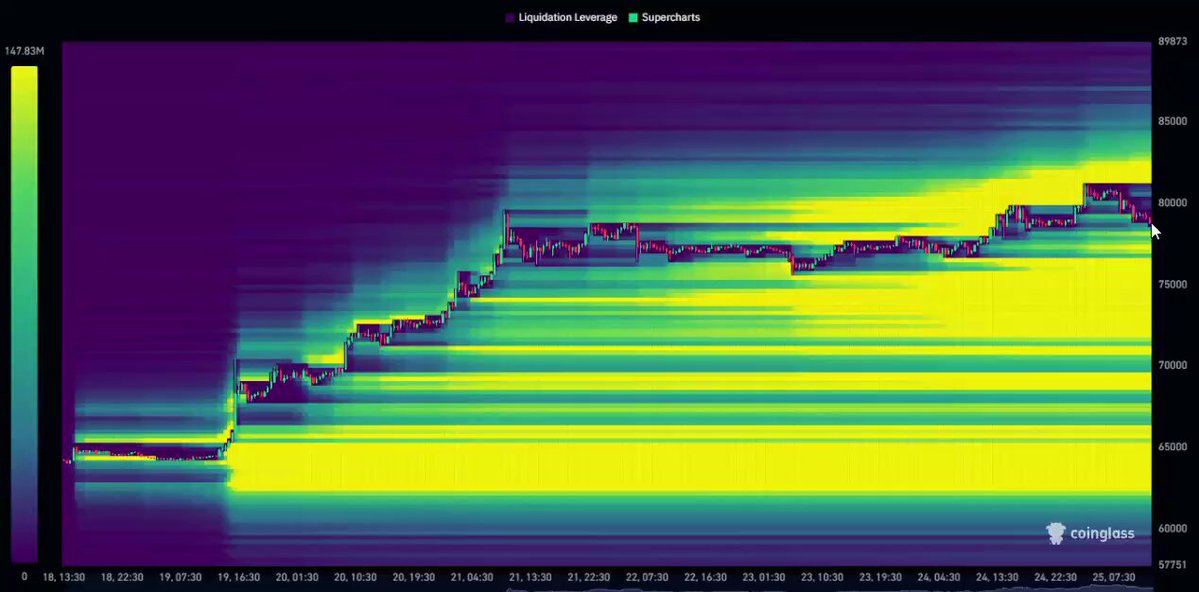Click the 70000 price axis label
Image resolution: width=1199 pixels, height=592 pixels.
pyautogui.click(x=1172, y=365)
